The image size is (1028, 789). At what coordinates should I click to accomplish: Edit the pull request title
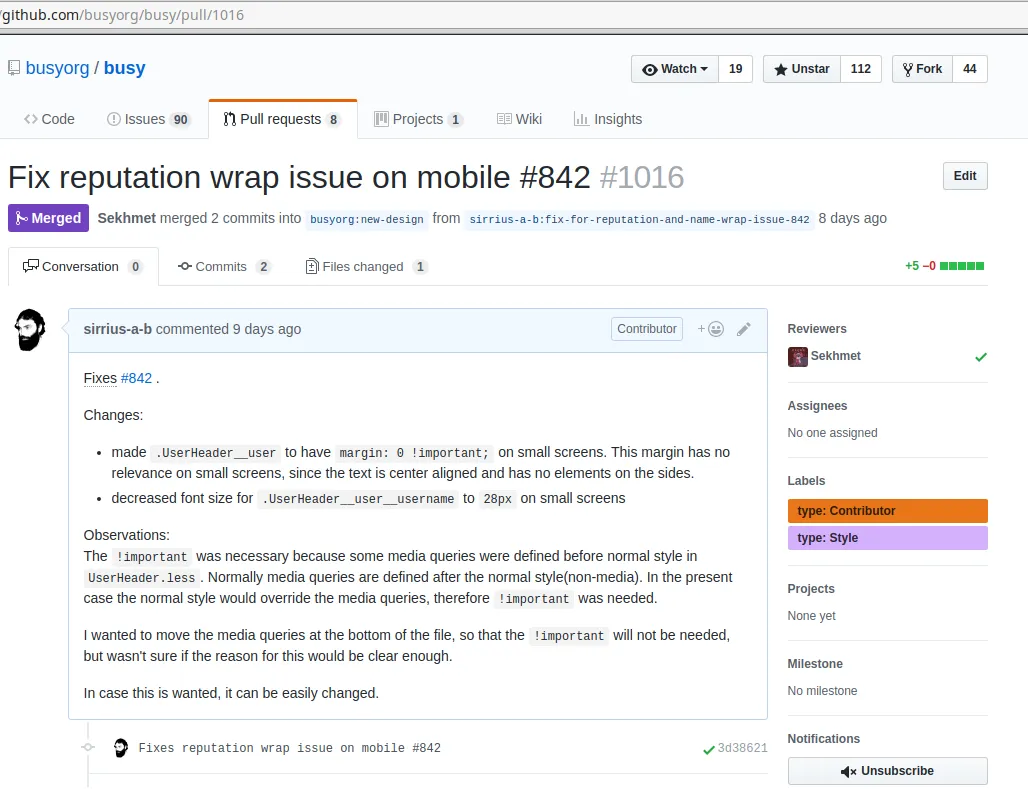click(965, 176)
